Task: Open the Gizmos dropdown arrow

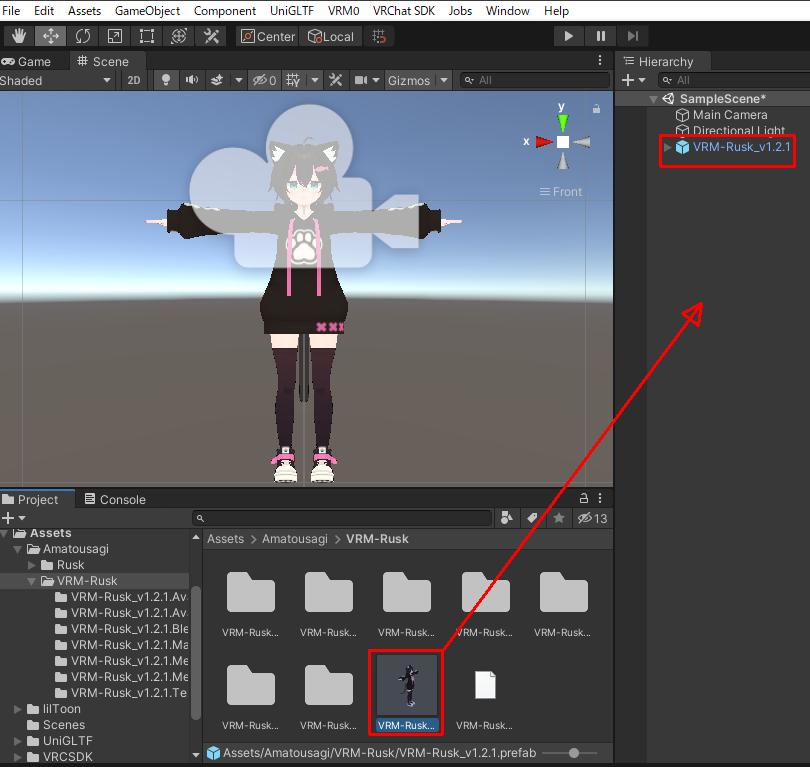Action: coord(444,81)
